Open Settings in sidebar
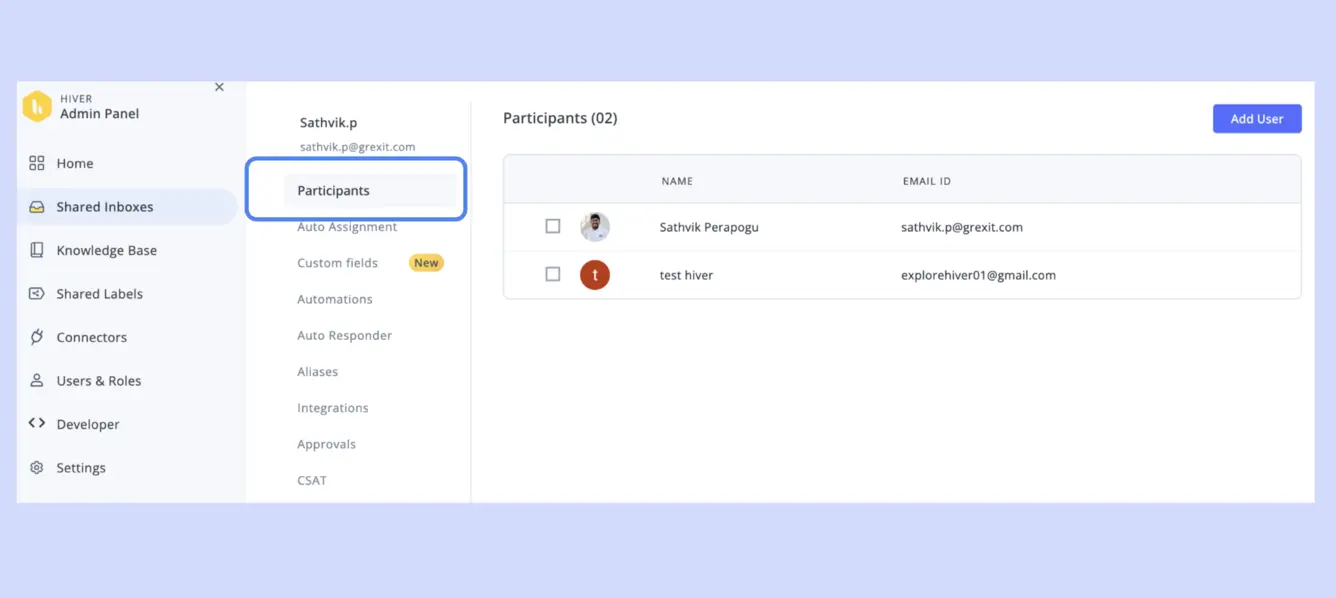The height and width of the screenshot is (598, 1336). click(x=81, y=468)
